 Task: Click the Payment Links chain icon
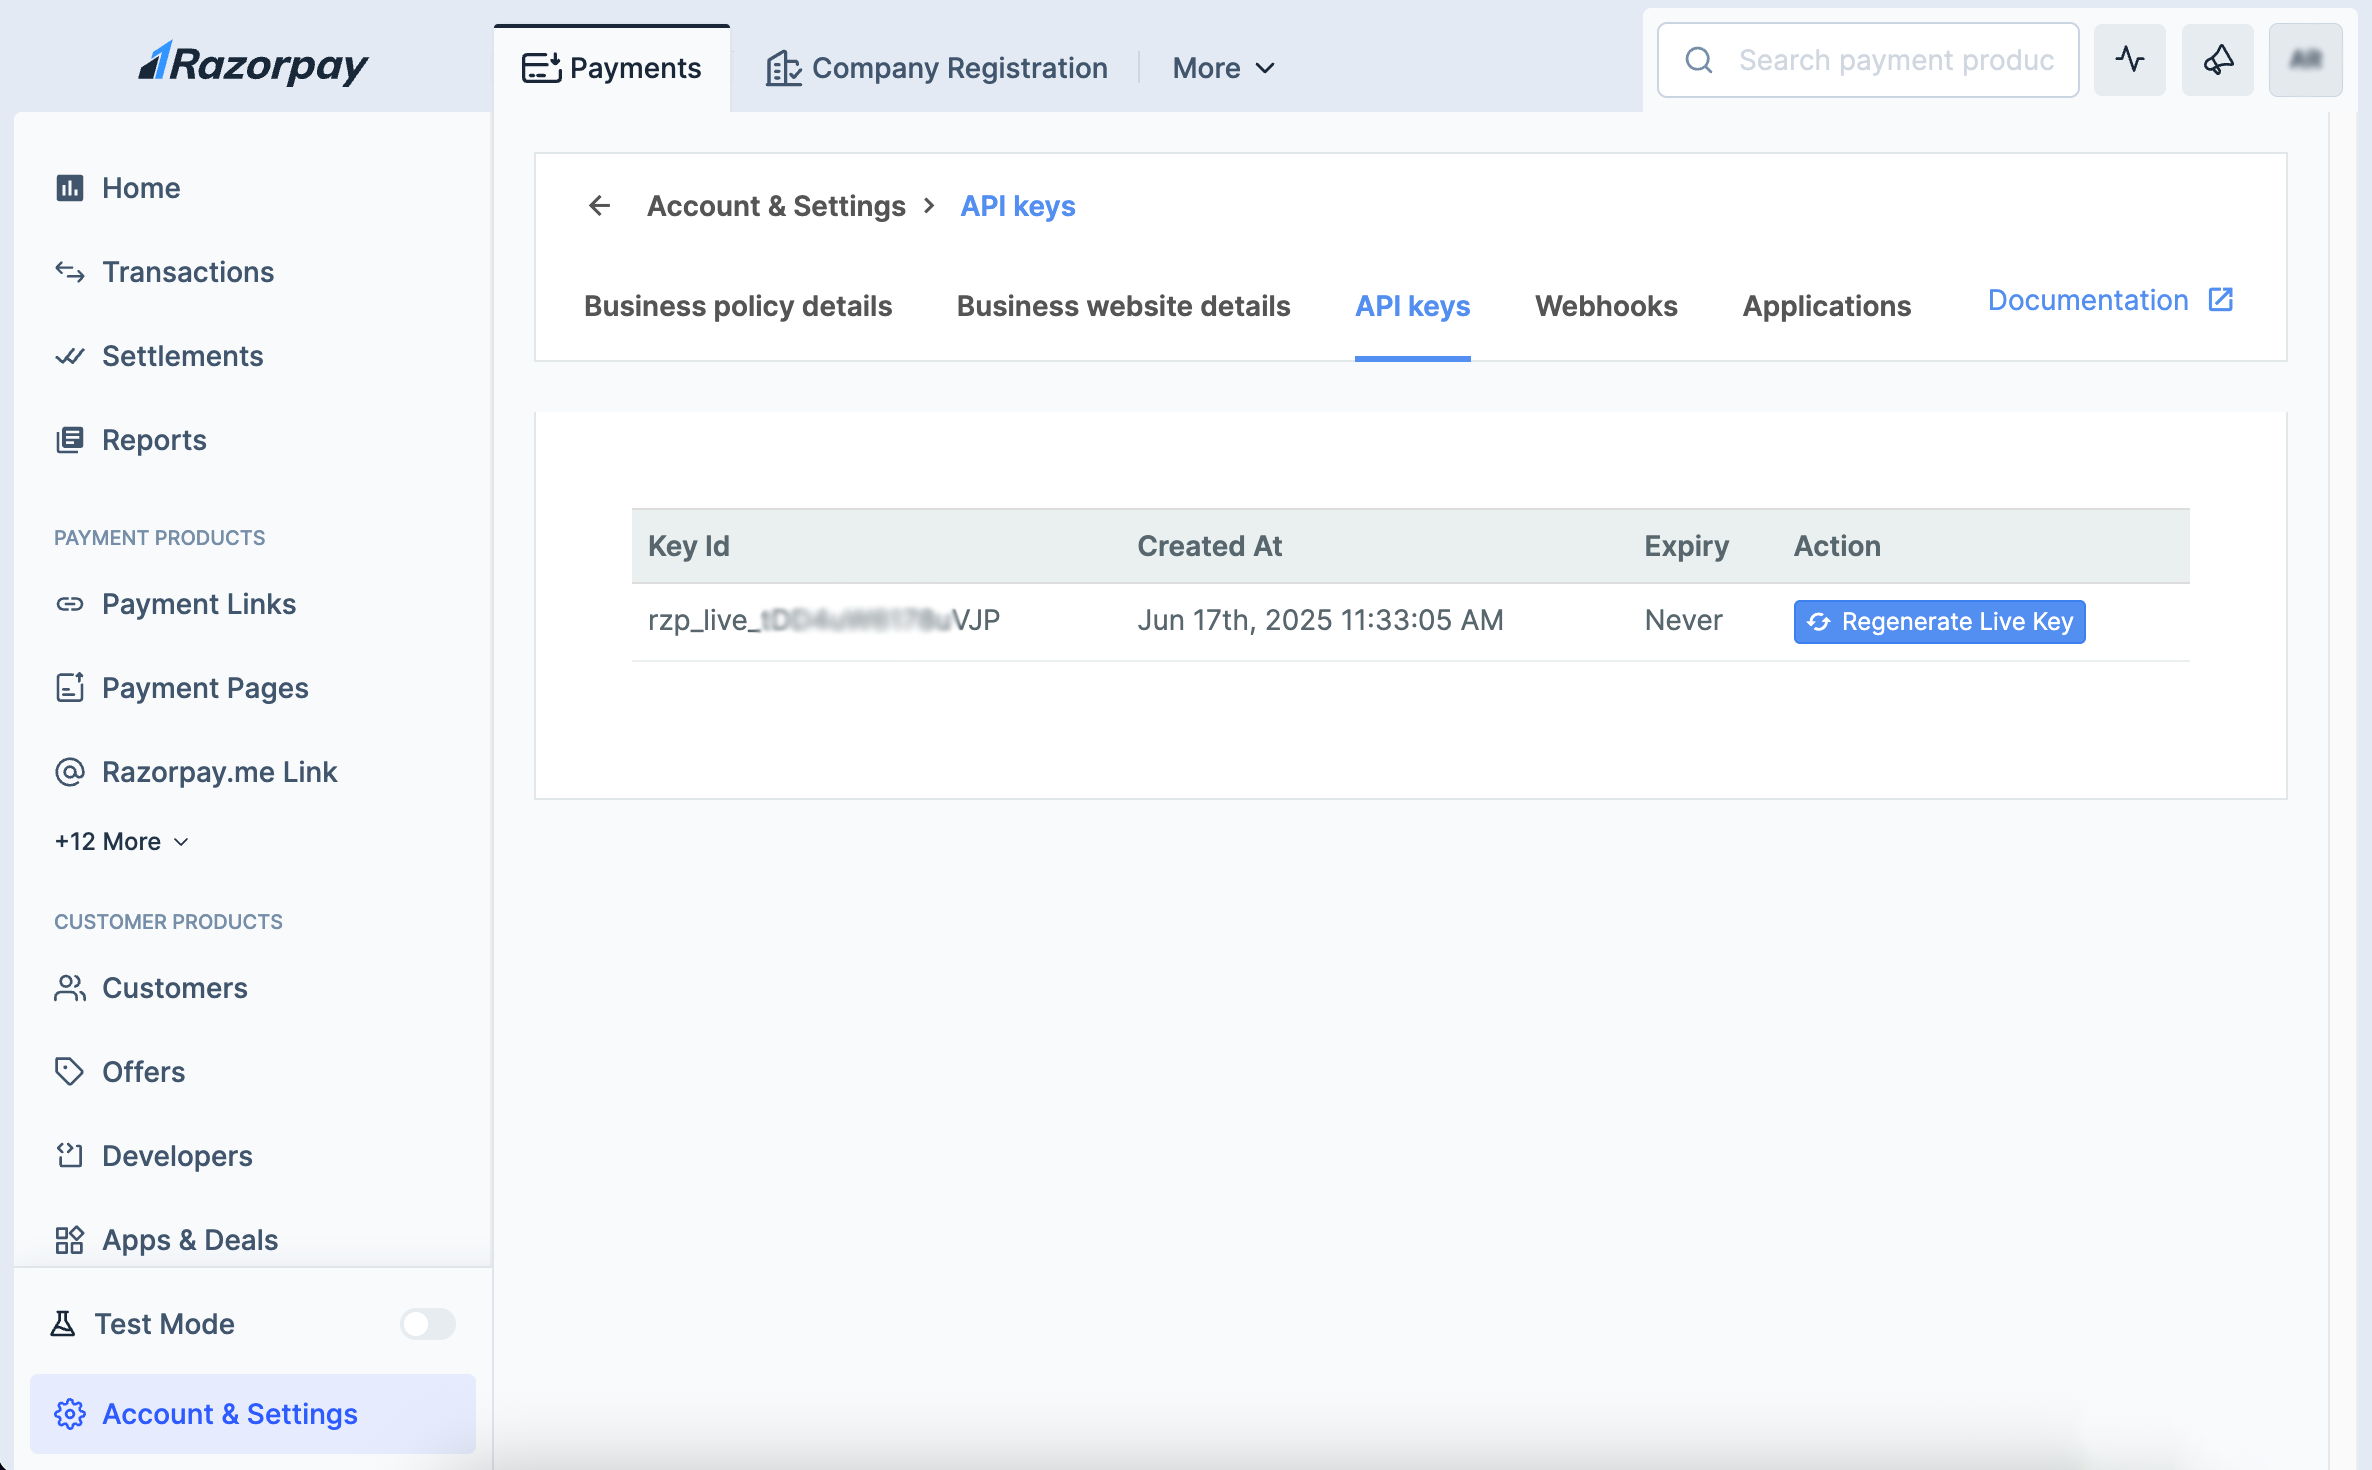[70, 604]
